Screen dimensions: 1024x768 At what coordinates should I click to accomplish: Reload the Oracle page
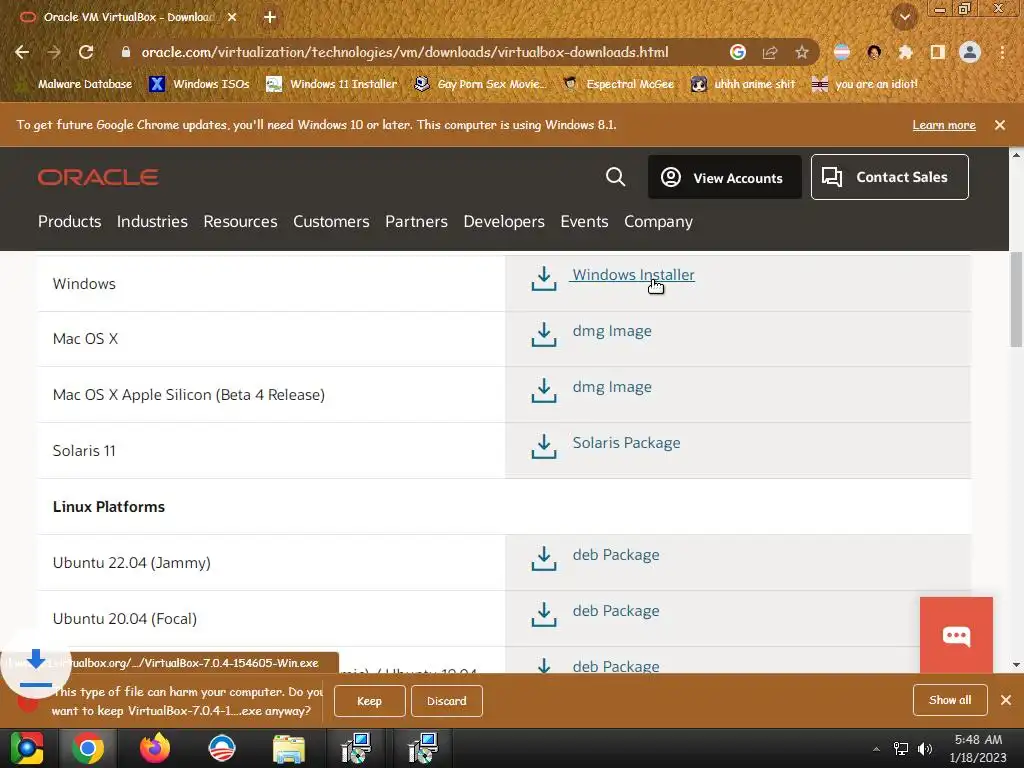[x=86, y=52]
